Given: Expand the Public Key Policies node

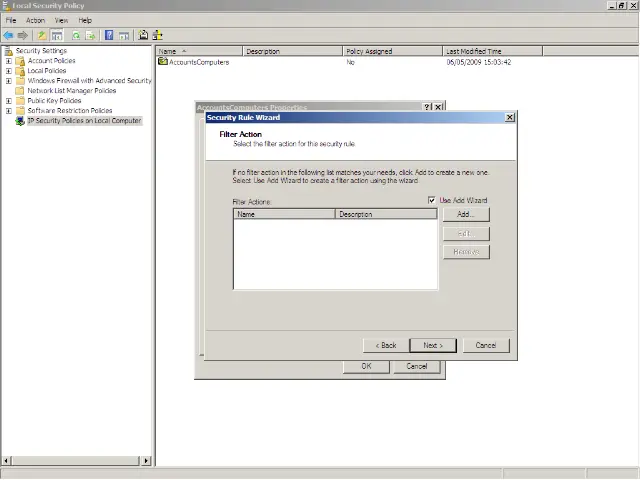Looking at the screenshot, I should pos(9,101).
